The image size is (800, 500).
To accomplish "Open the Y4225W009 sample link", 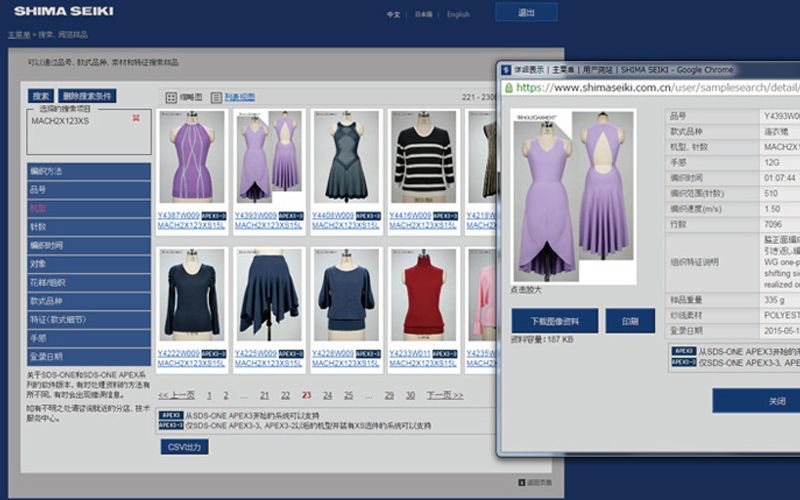I will 256,354.
